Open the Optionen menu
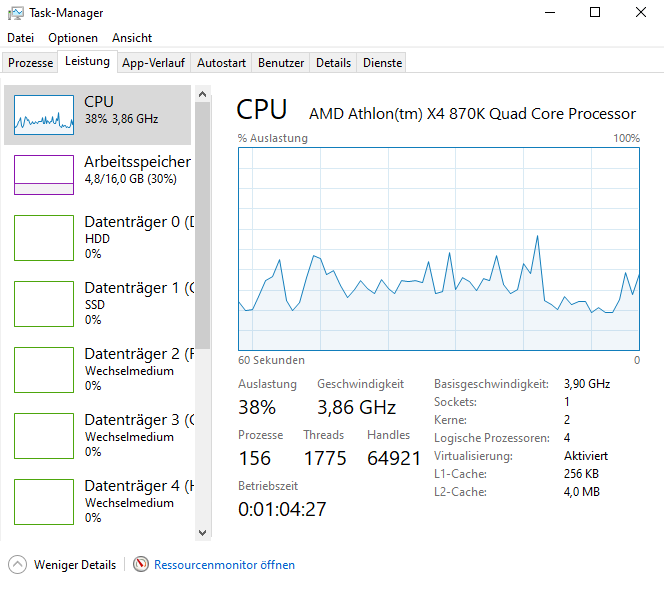The width and height of the screenshot is (665, 594). click(73, 38)
